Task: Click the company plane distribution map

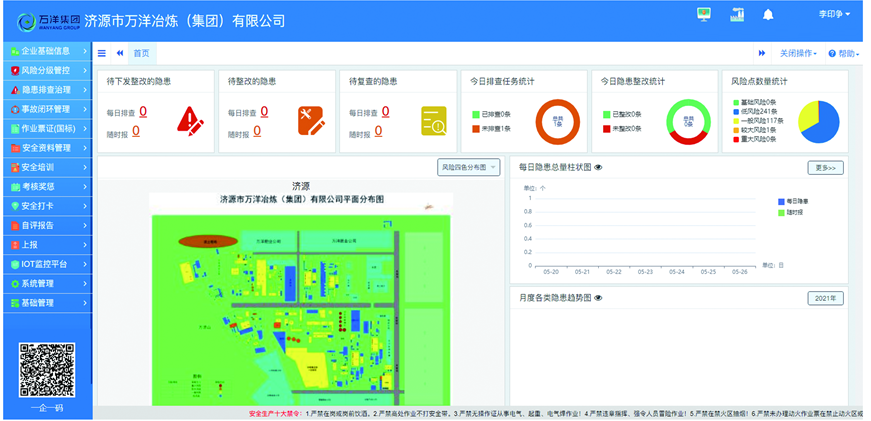Action: coord(301,310)
